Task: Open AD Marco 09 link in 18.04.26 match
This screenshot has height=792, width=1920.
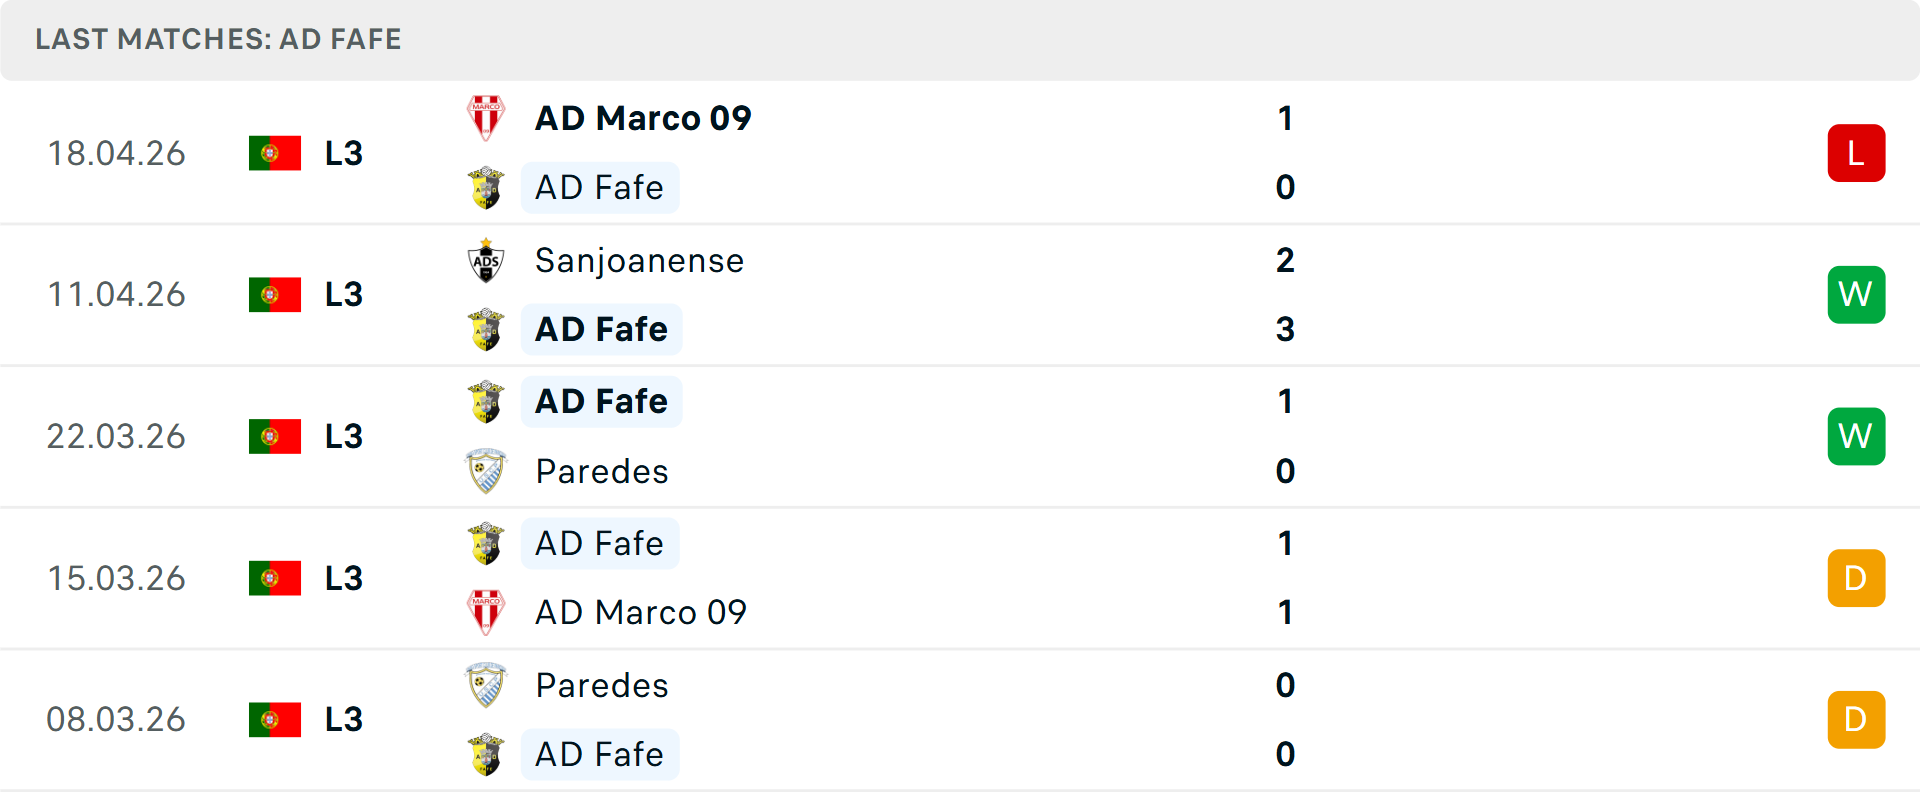Action: (x=643, y=118)
